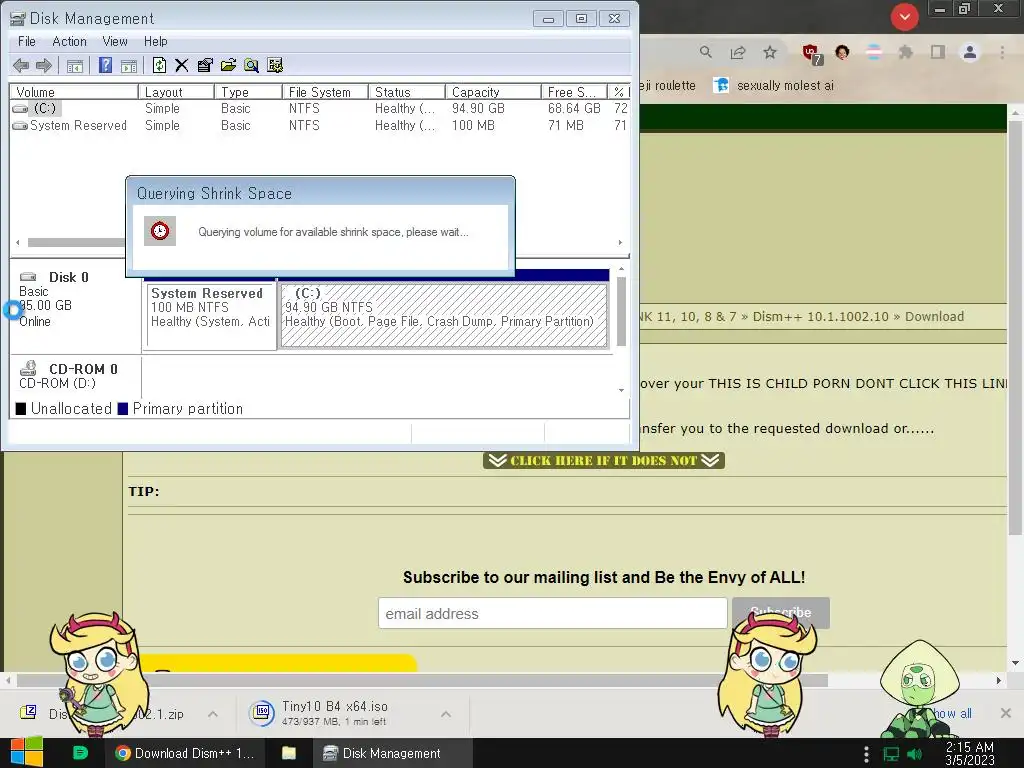This screenshot has width=1024, height=768.
Task: Select the (C:) 94.90 GB partition block
Action: tap(444, 316)
